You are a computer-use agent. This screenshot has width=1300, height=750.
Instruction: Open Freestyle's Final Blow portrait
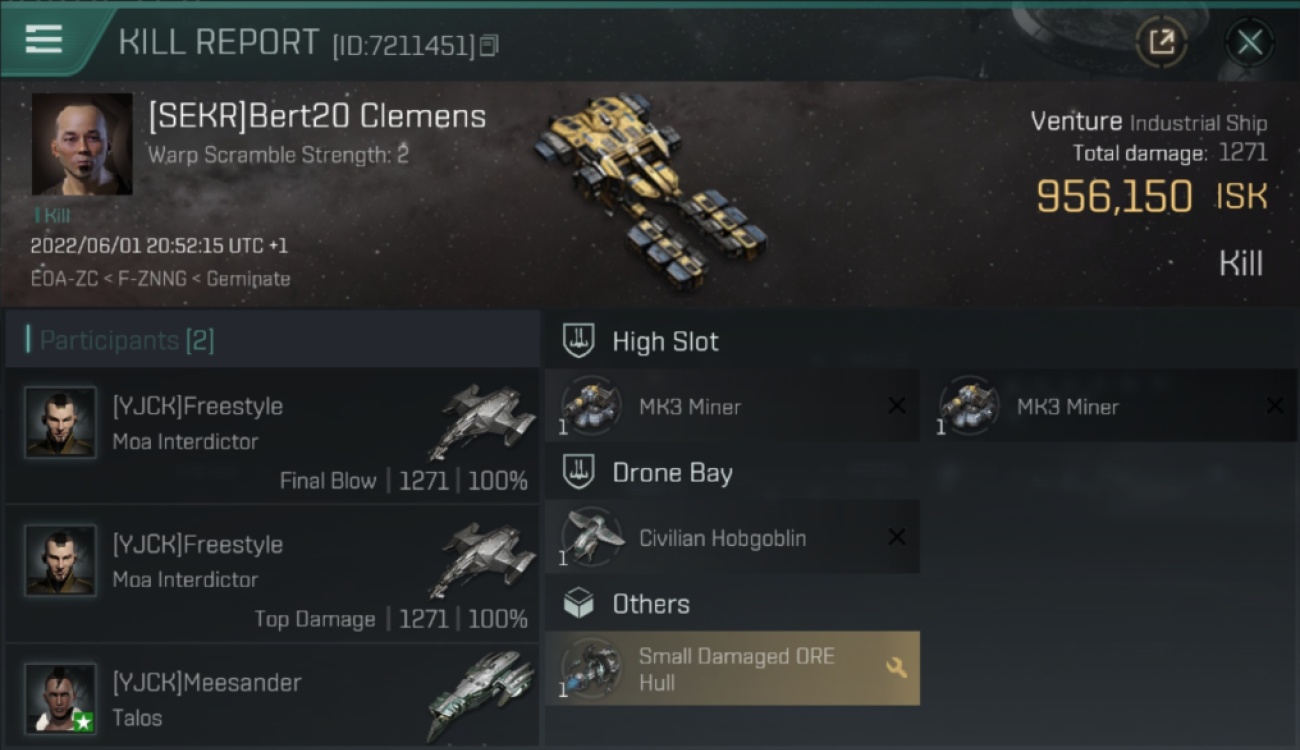tap(61, 422)
